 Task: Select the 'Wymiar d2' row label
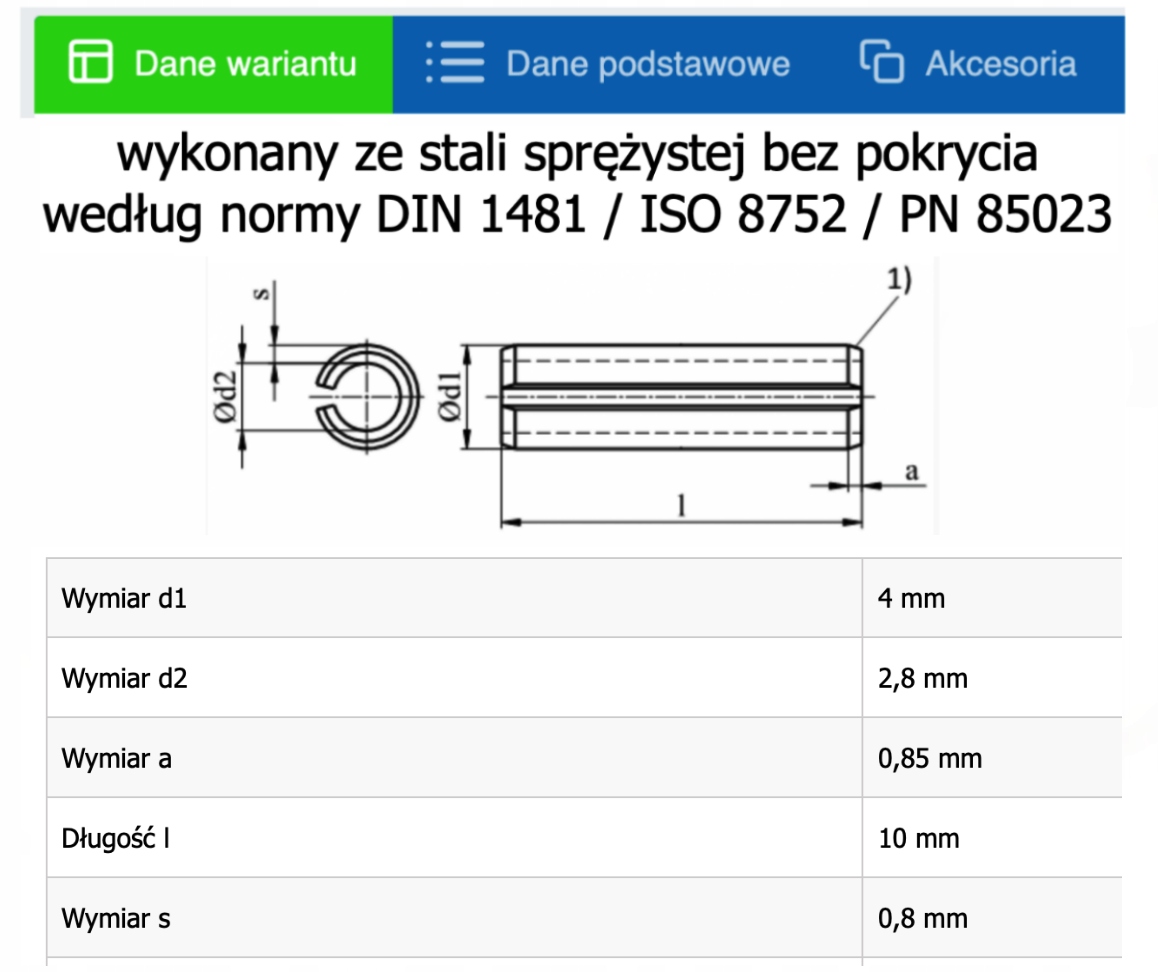[x=124, y=678]
